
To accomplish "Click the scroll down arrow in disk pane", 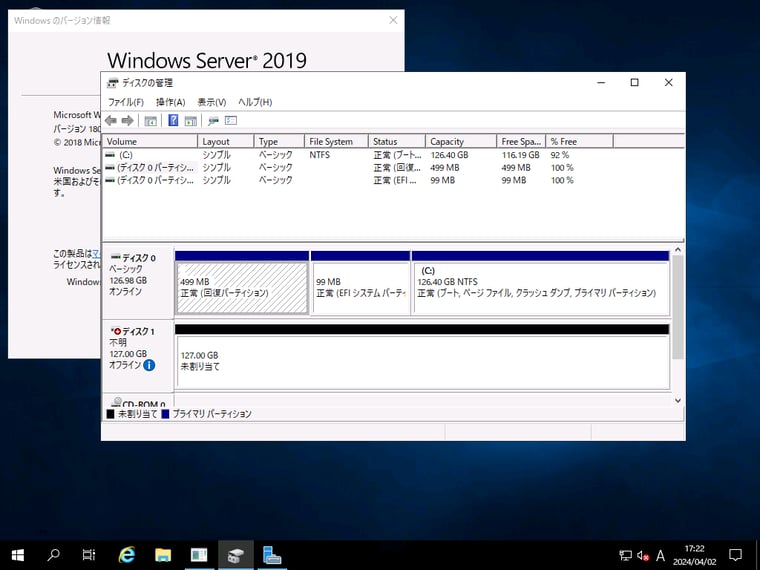I will 678,401.
